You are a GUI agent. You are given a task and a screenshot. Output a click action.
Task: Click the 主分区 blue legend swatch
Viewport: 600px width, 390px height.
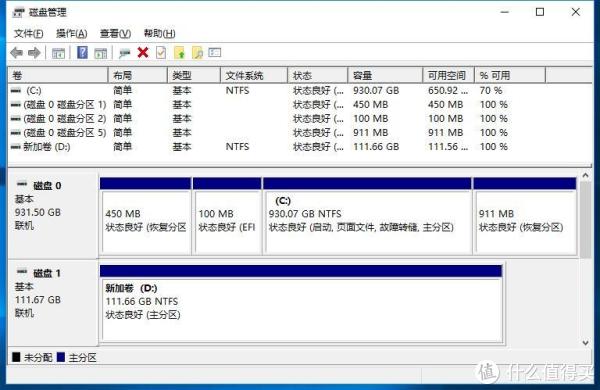(x=60, y=357)
